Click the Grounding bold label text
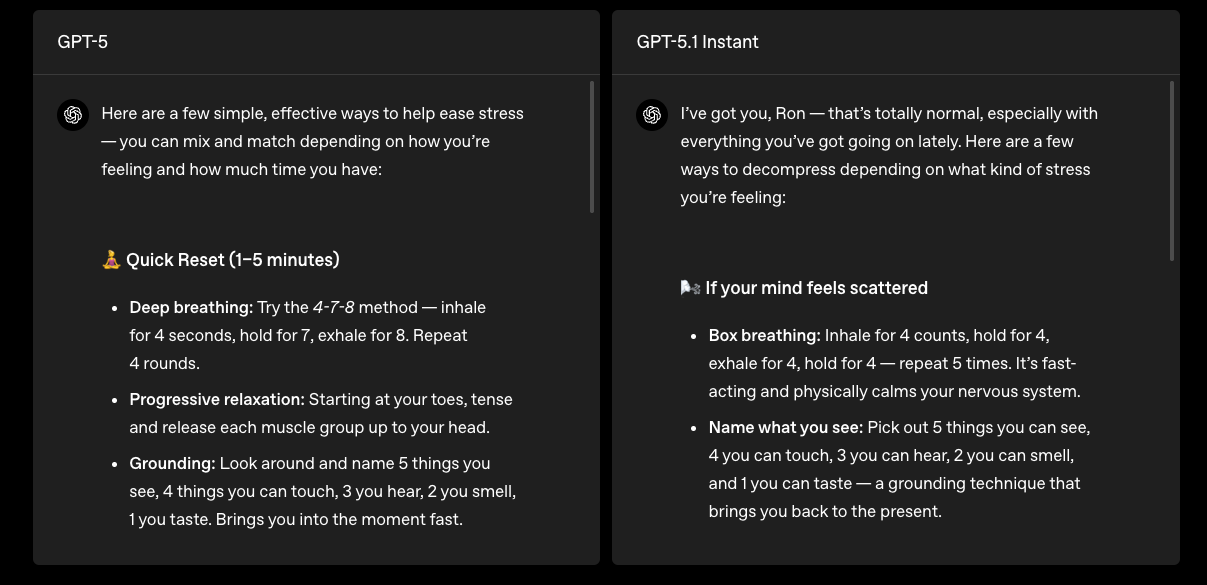Image resolution: width=1207 pixels, height=585 pixels. pyautogui.click(x=168, y=463)
